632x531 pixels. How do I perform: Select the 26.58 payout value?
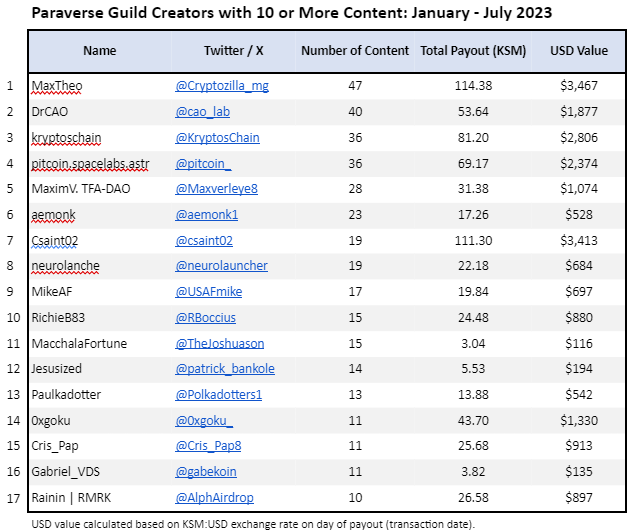(473, 498)
